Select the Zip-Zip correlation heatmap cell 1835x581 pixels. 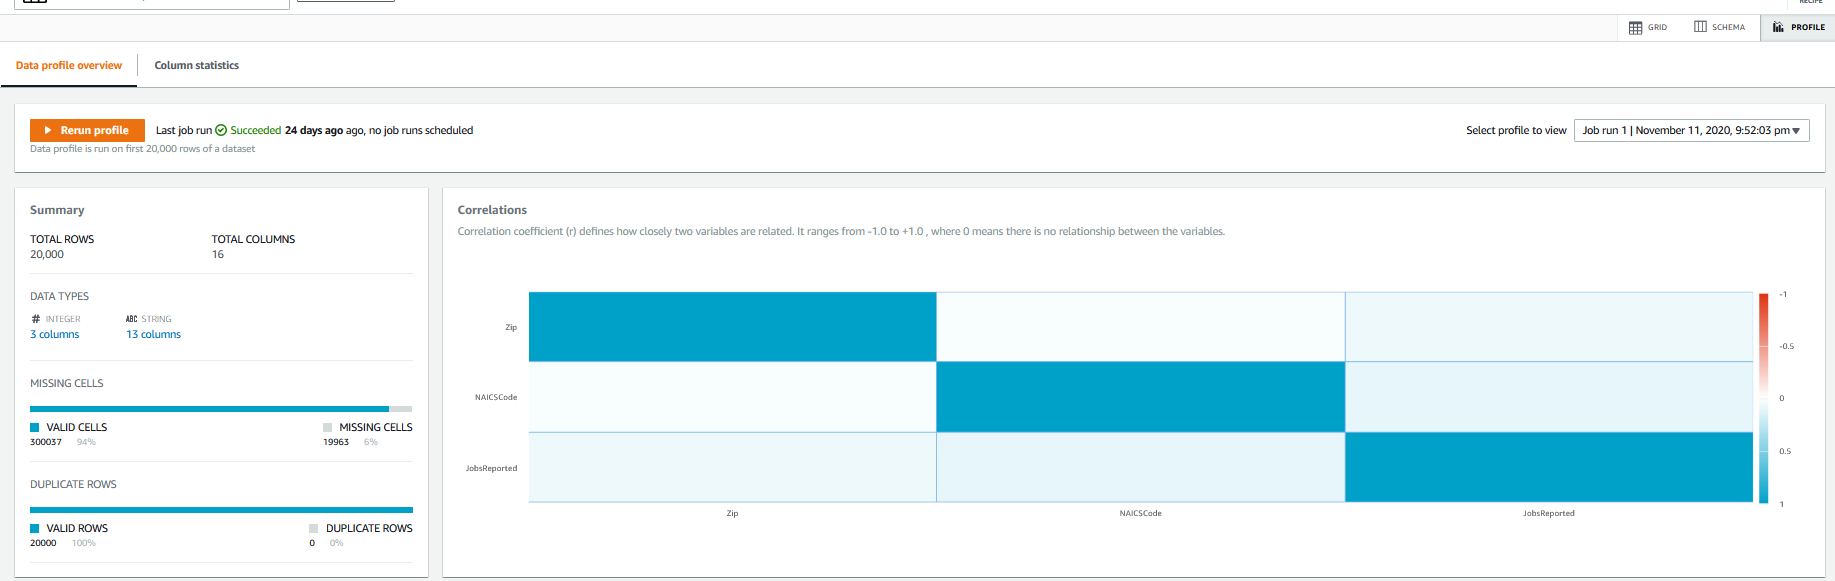[732, 327]
